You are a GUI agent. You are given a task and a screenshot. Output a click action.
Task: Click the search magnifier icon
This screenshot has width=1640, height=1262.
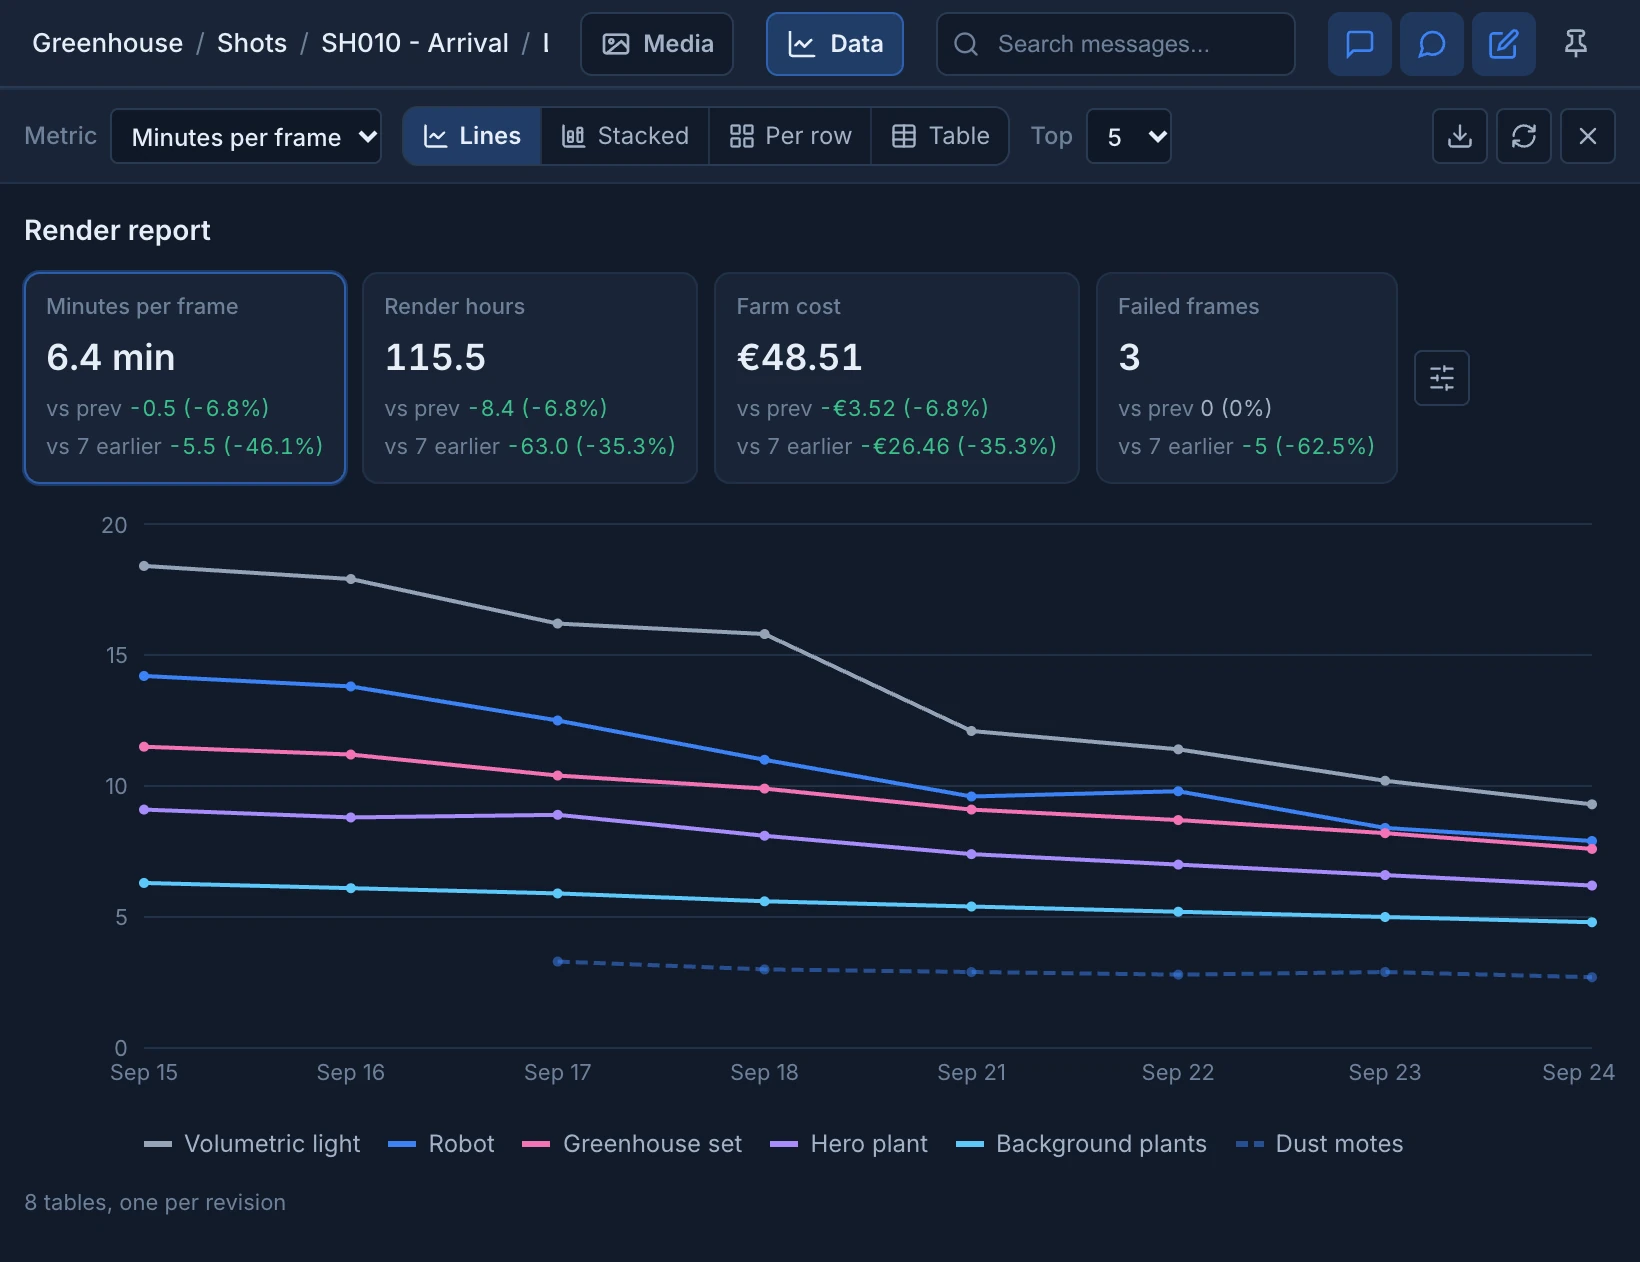966,44
